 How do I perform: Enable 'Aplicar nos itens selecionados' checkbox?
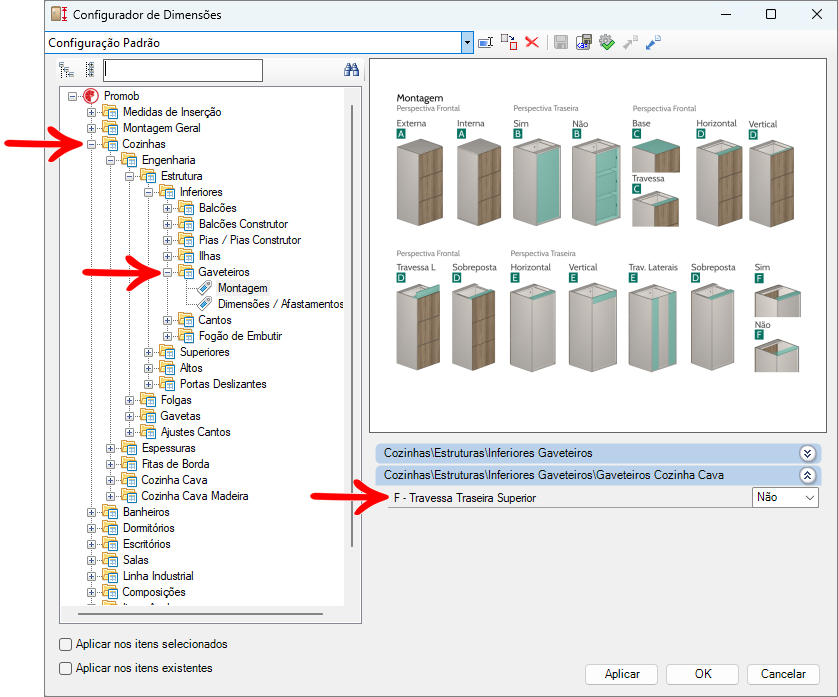[66, 645]
